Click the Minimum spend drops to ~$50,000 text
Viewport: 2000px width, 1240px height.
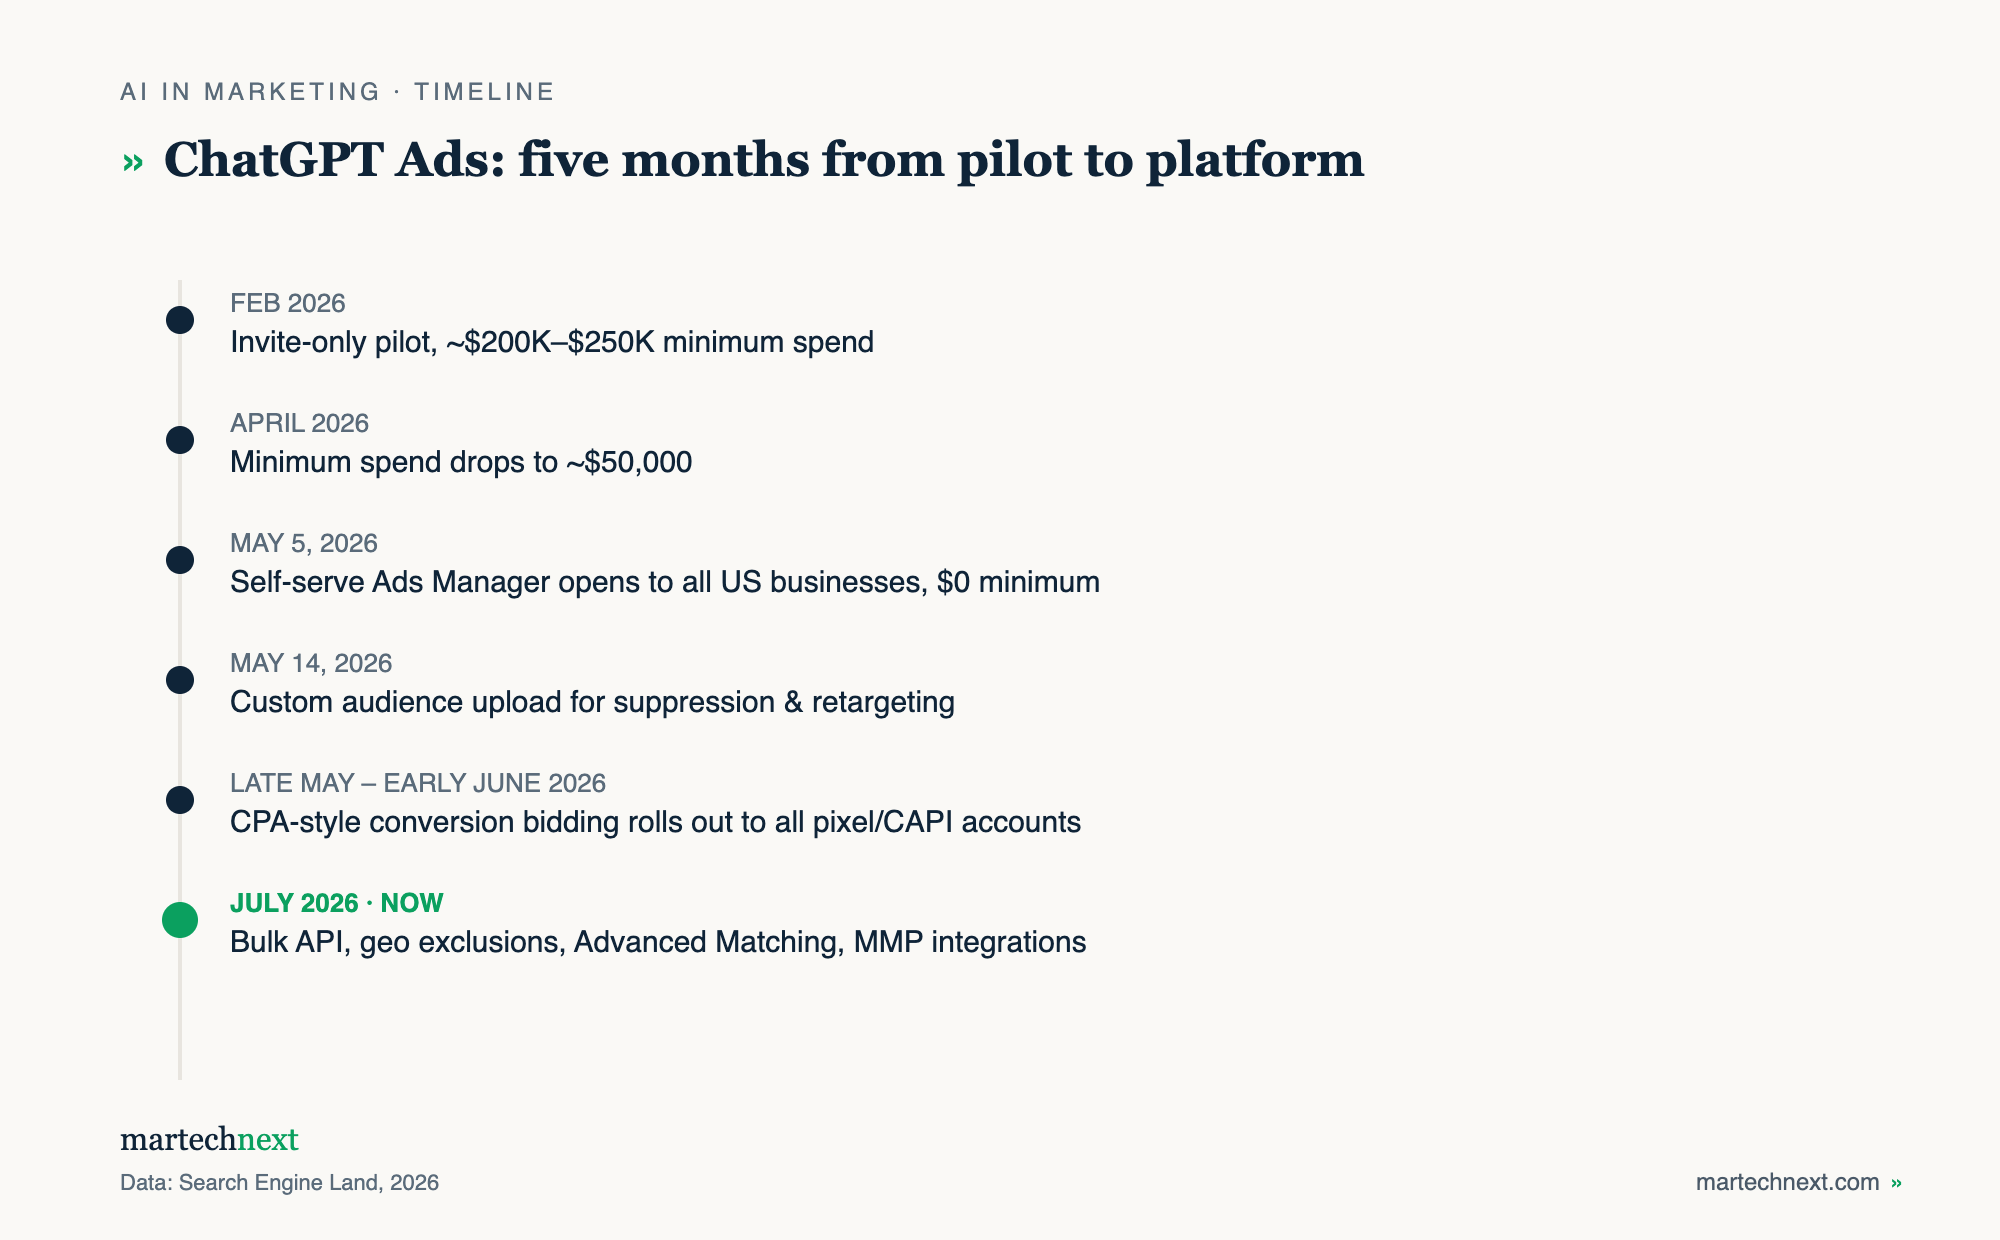pos(461,462)
